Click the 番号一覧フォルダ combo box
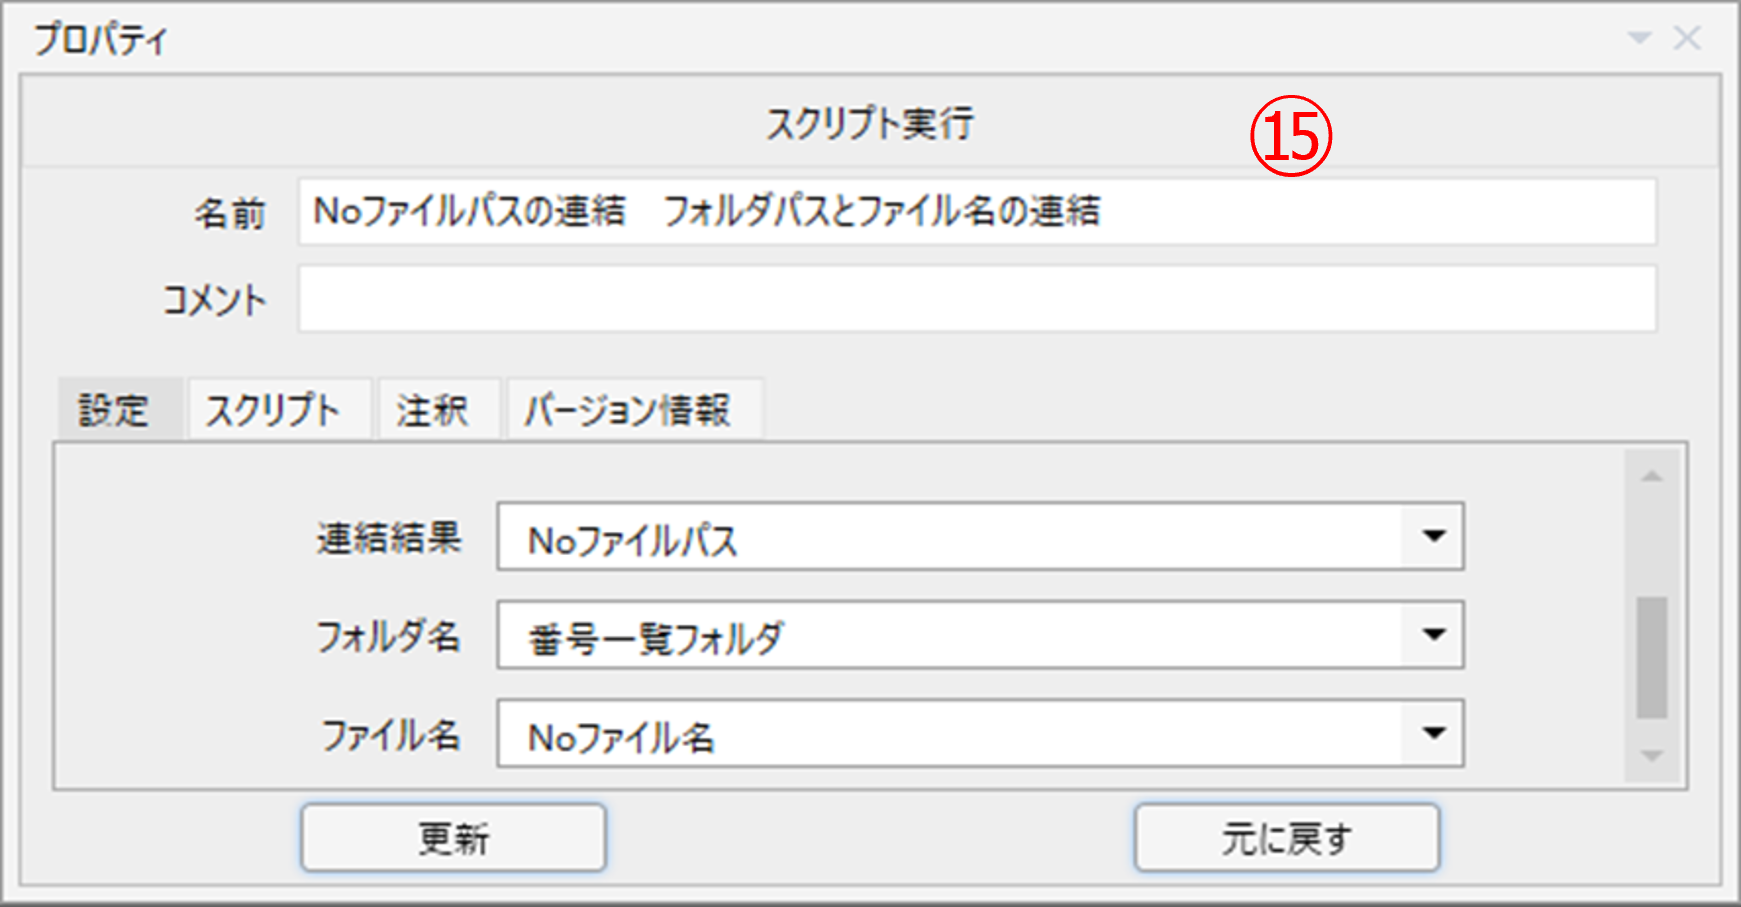This screenshot has height=907, width=1741. (x=950, y=636)
